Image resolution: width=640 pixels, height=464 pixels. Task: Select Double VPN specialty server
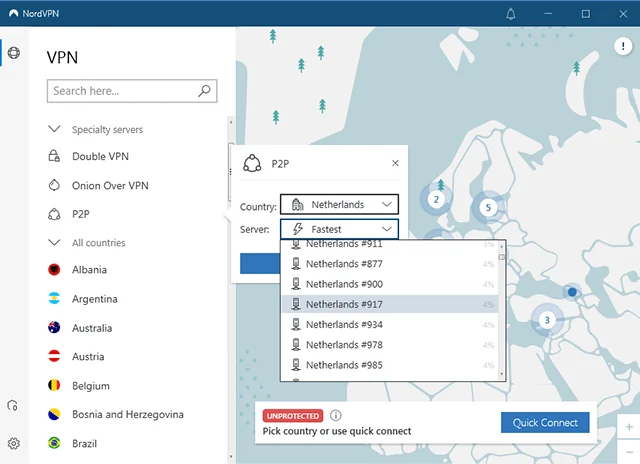[x=100, y=156]
